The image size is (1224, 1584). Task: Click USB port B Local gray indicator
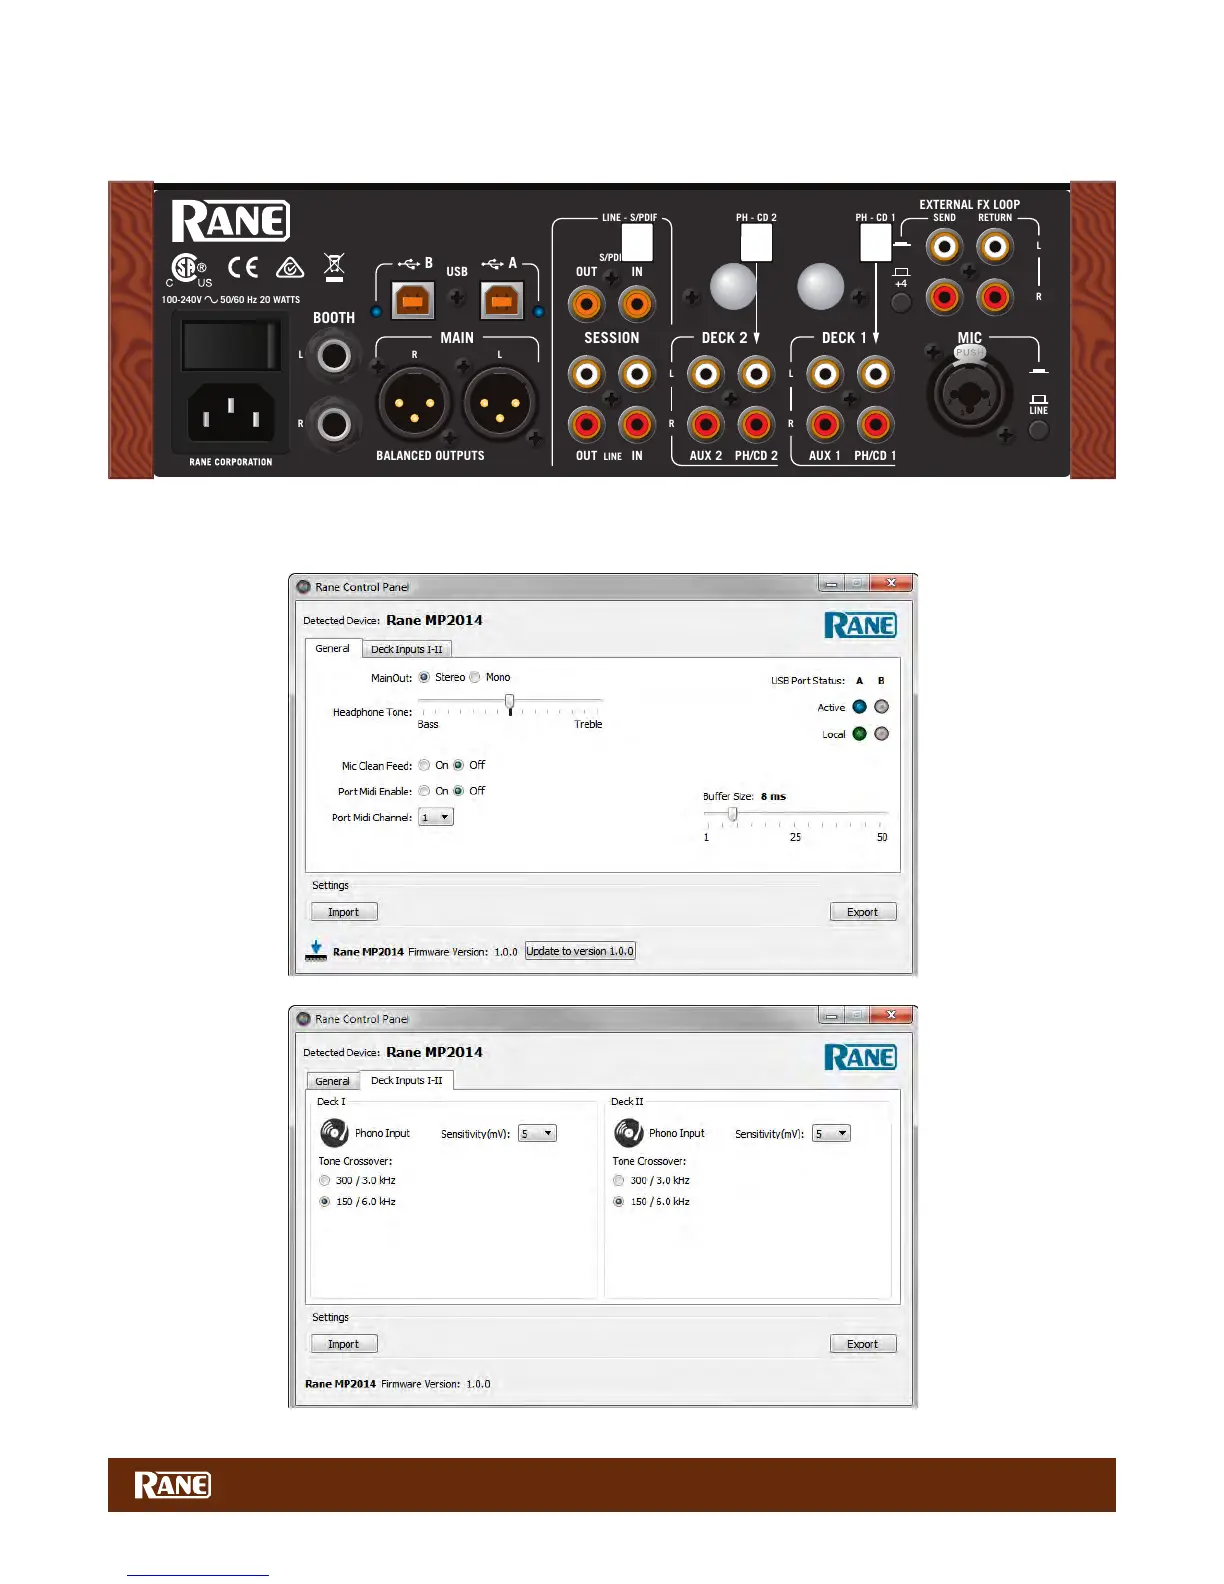coord(881,734)
